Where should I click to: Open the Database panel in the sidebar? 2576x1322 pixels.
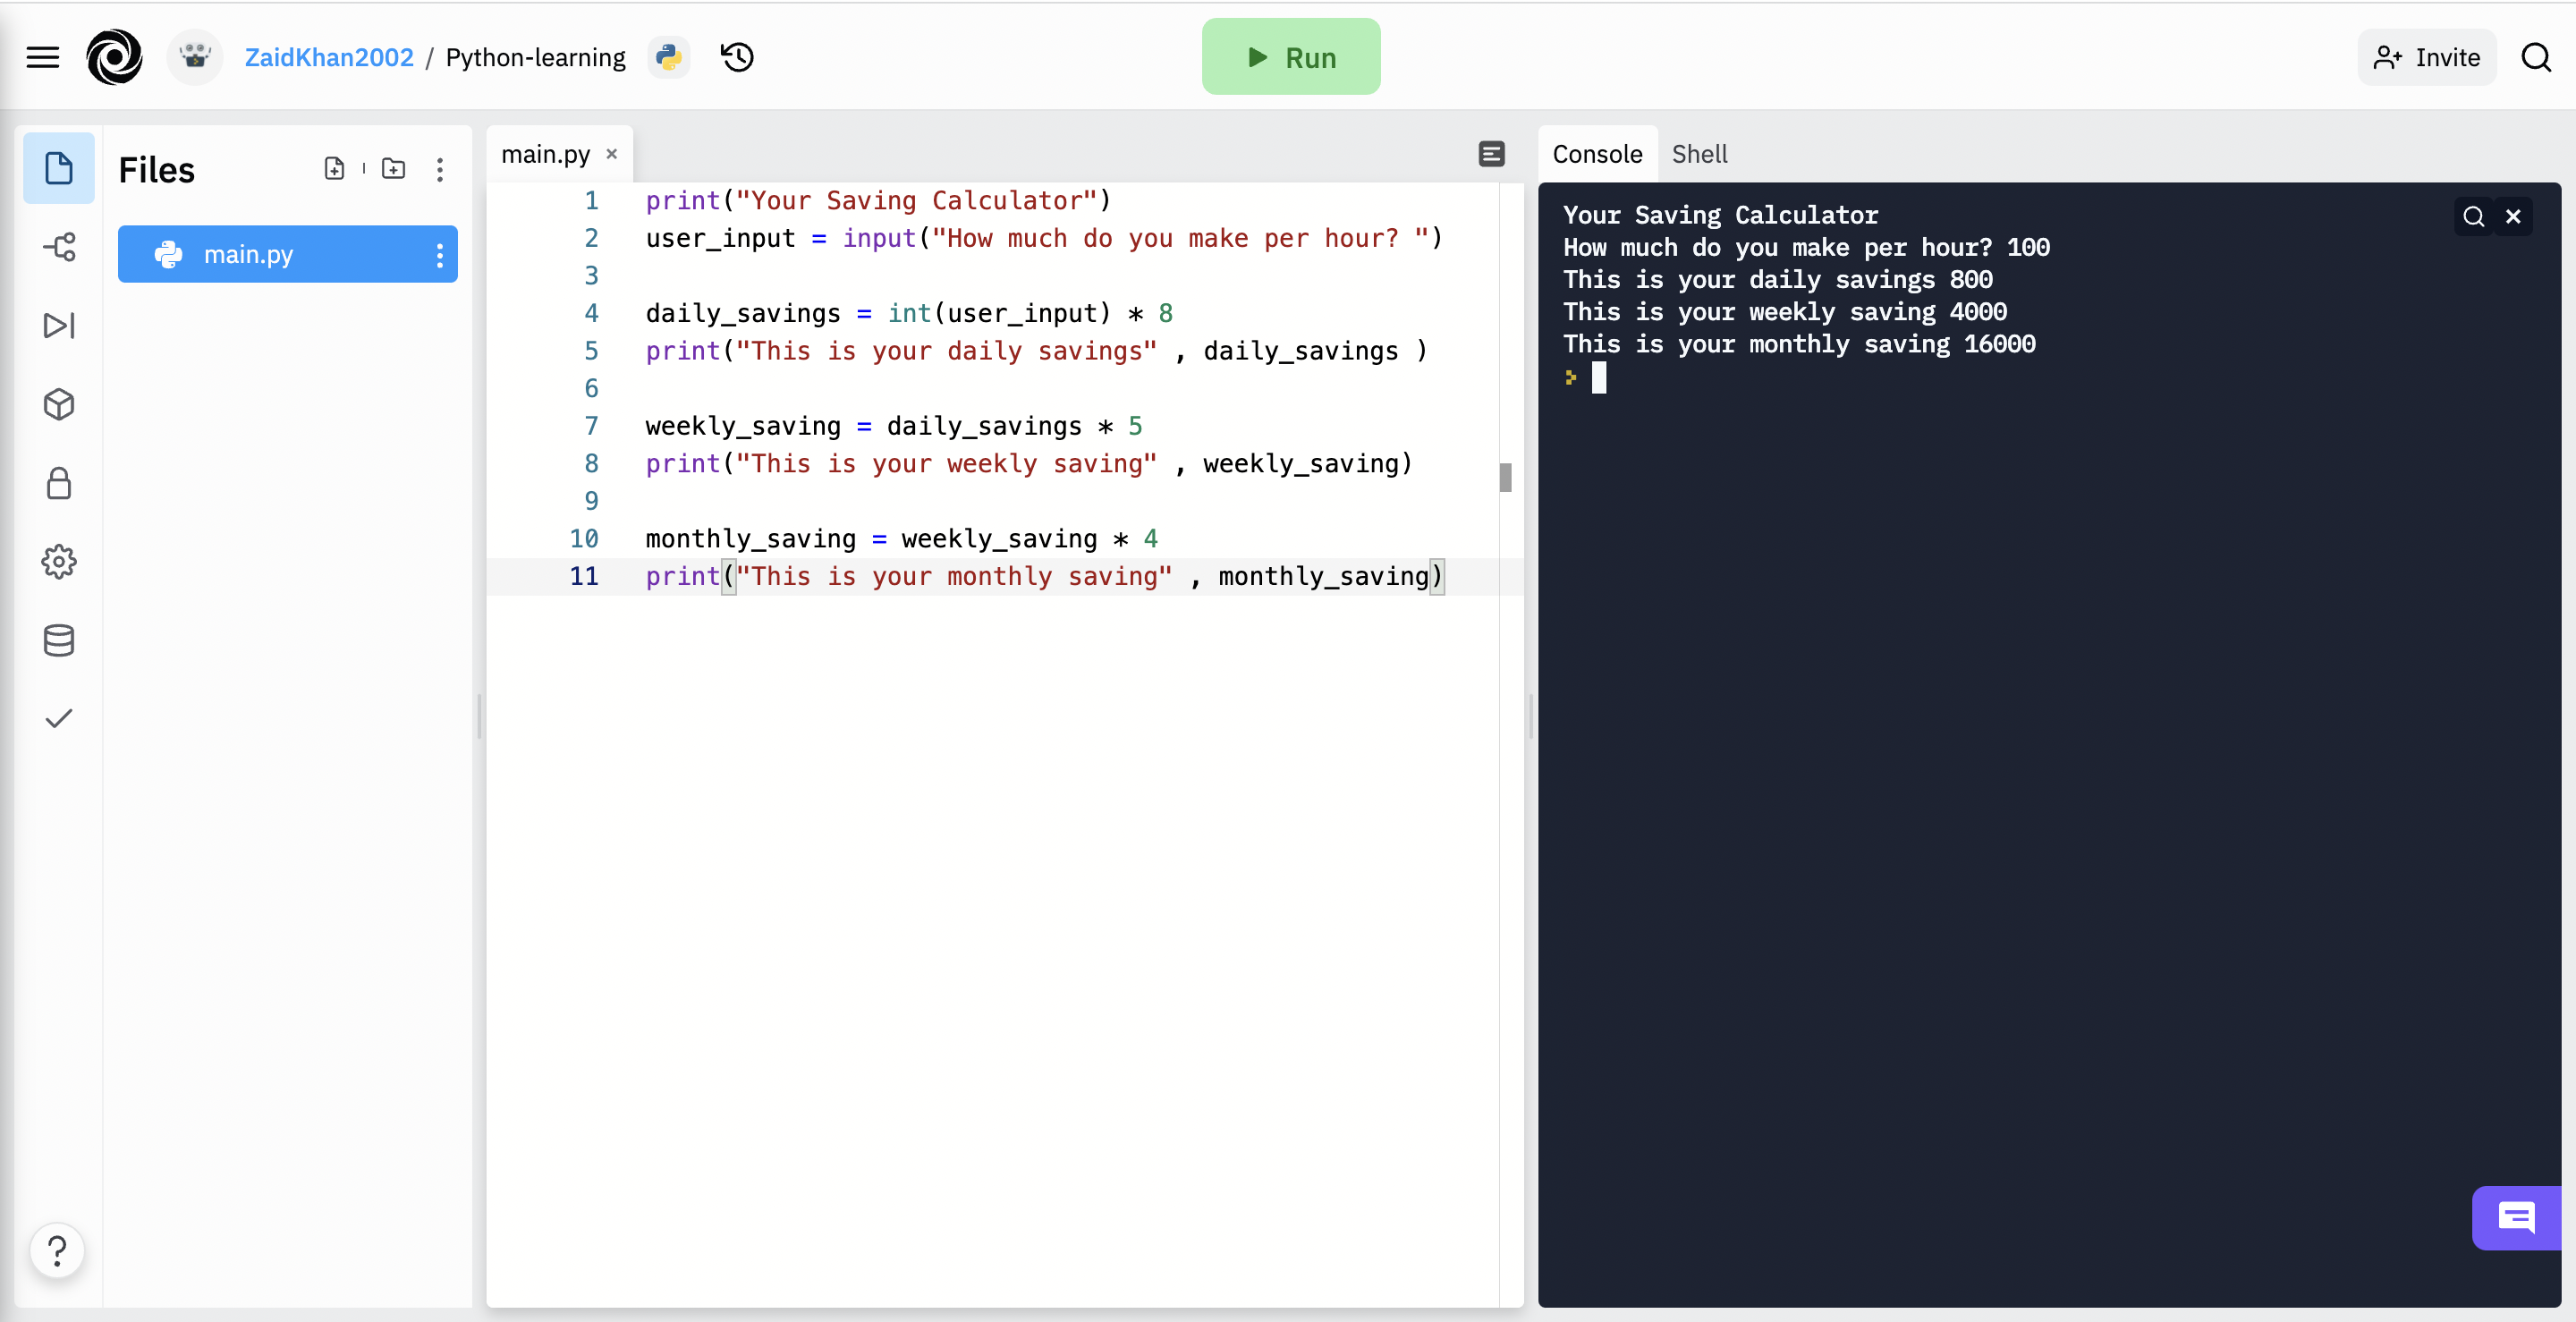click(x=58, y=641)
